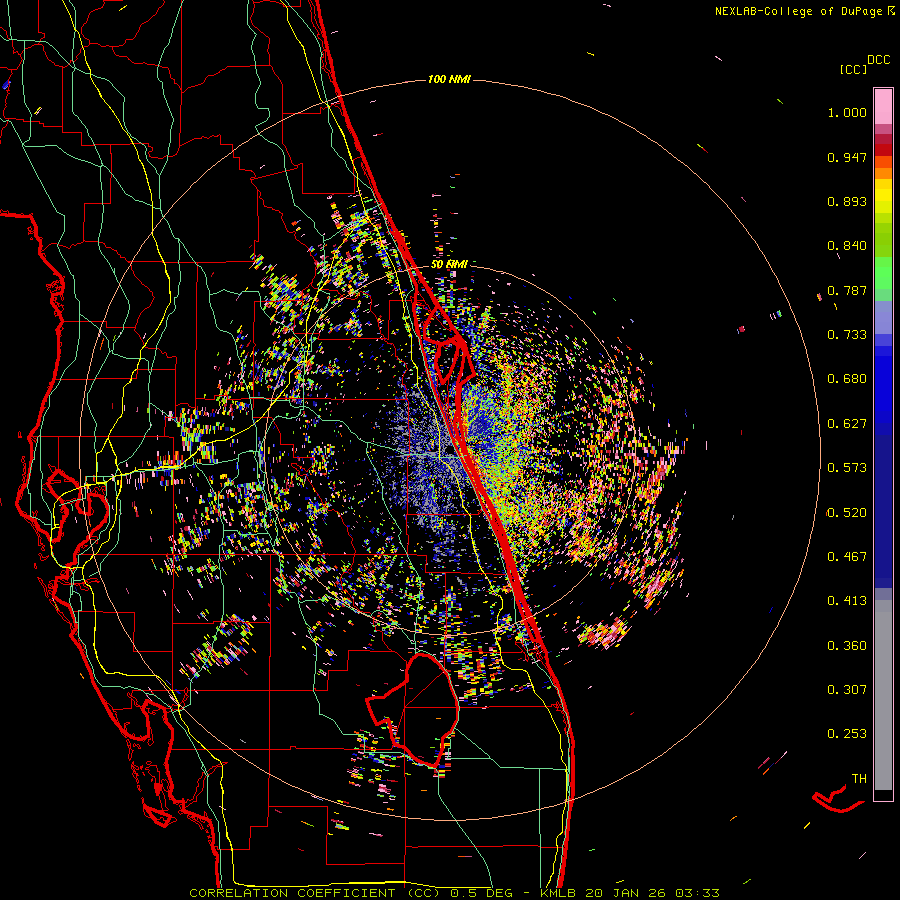
Task: Select the 0.947 scale value
Action: 847,157
